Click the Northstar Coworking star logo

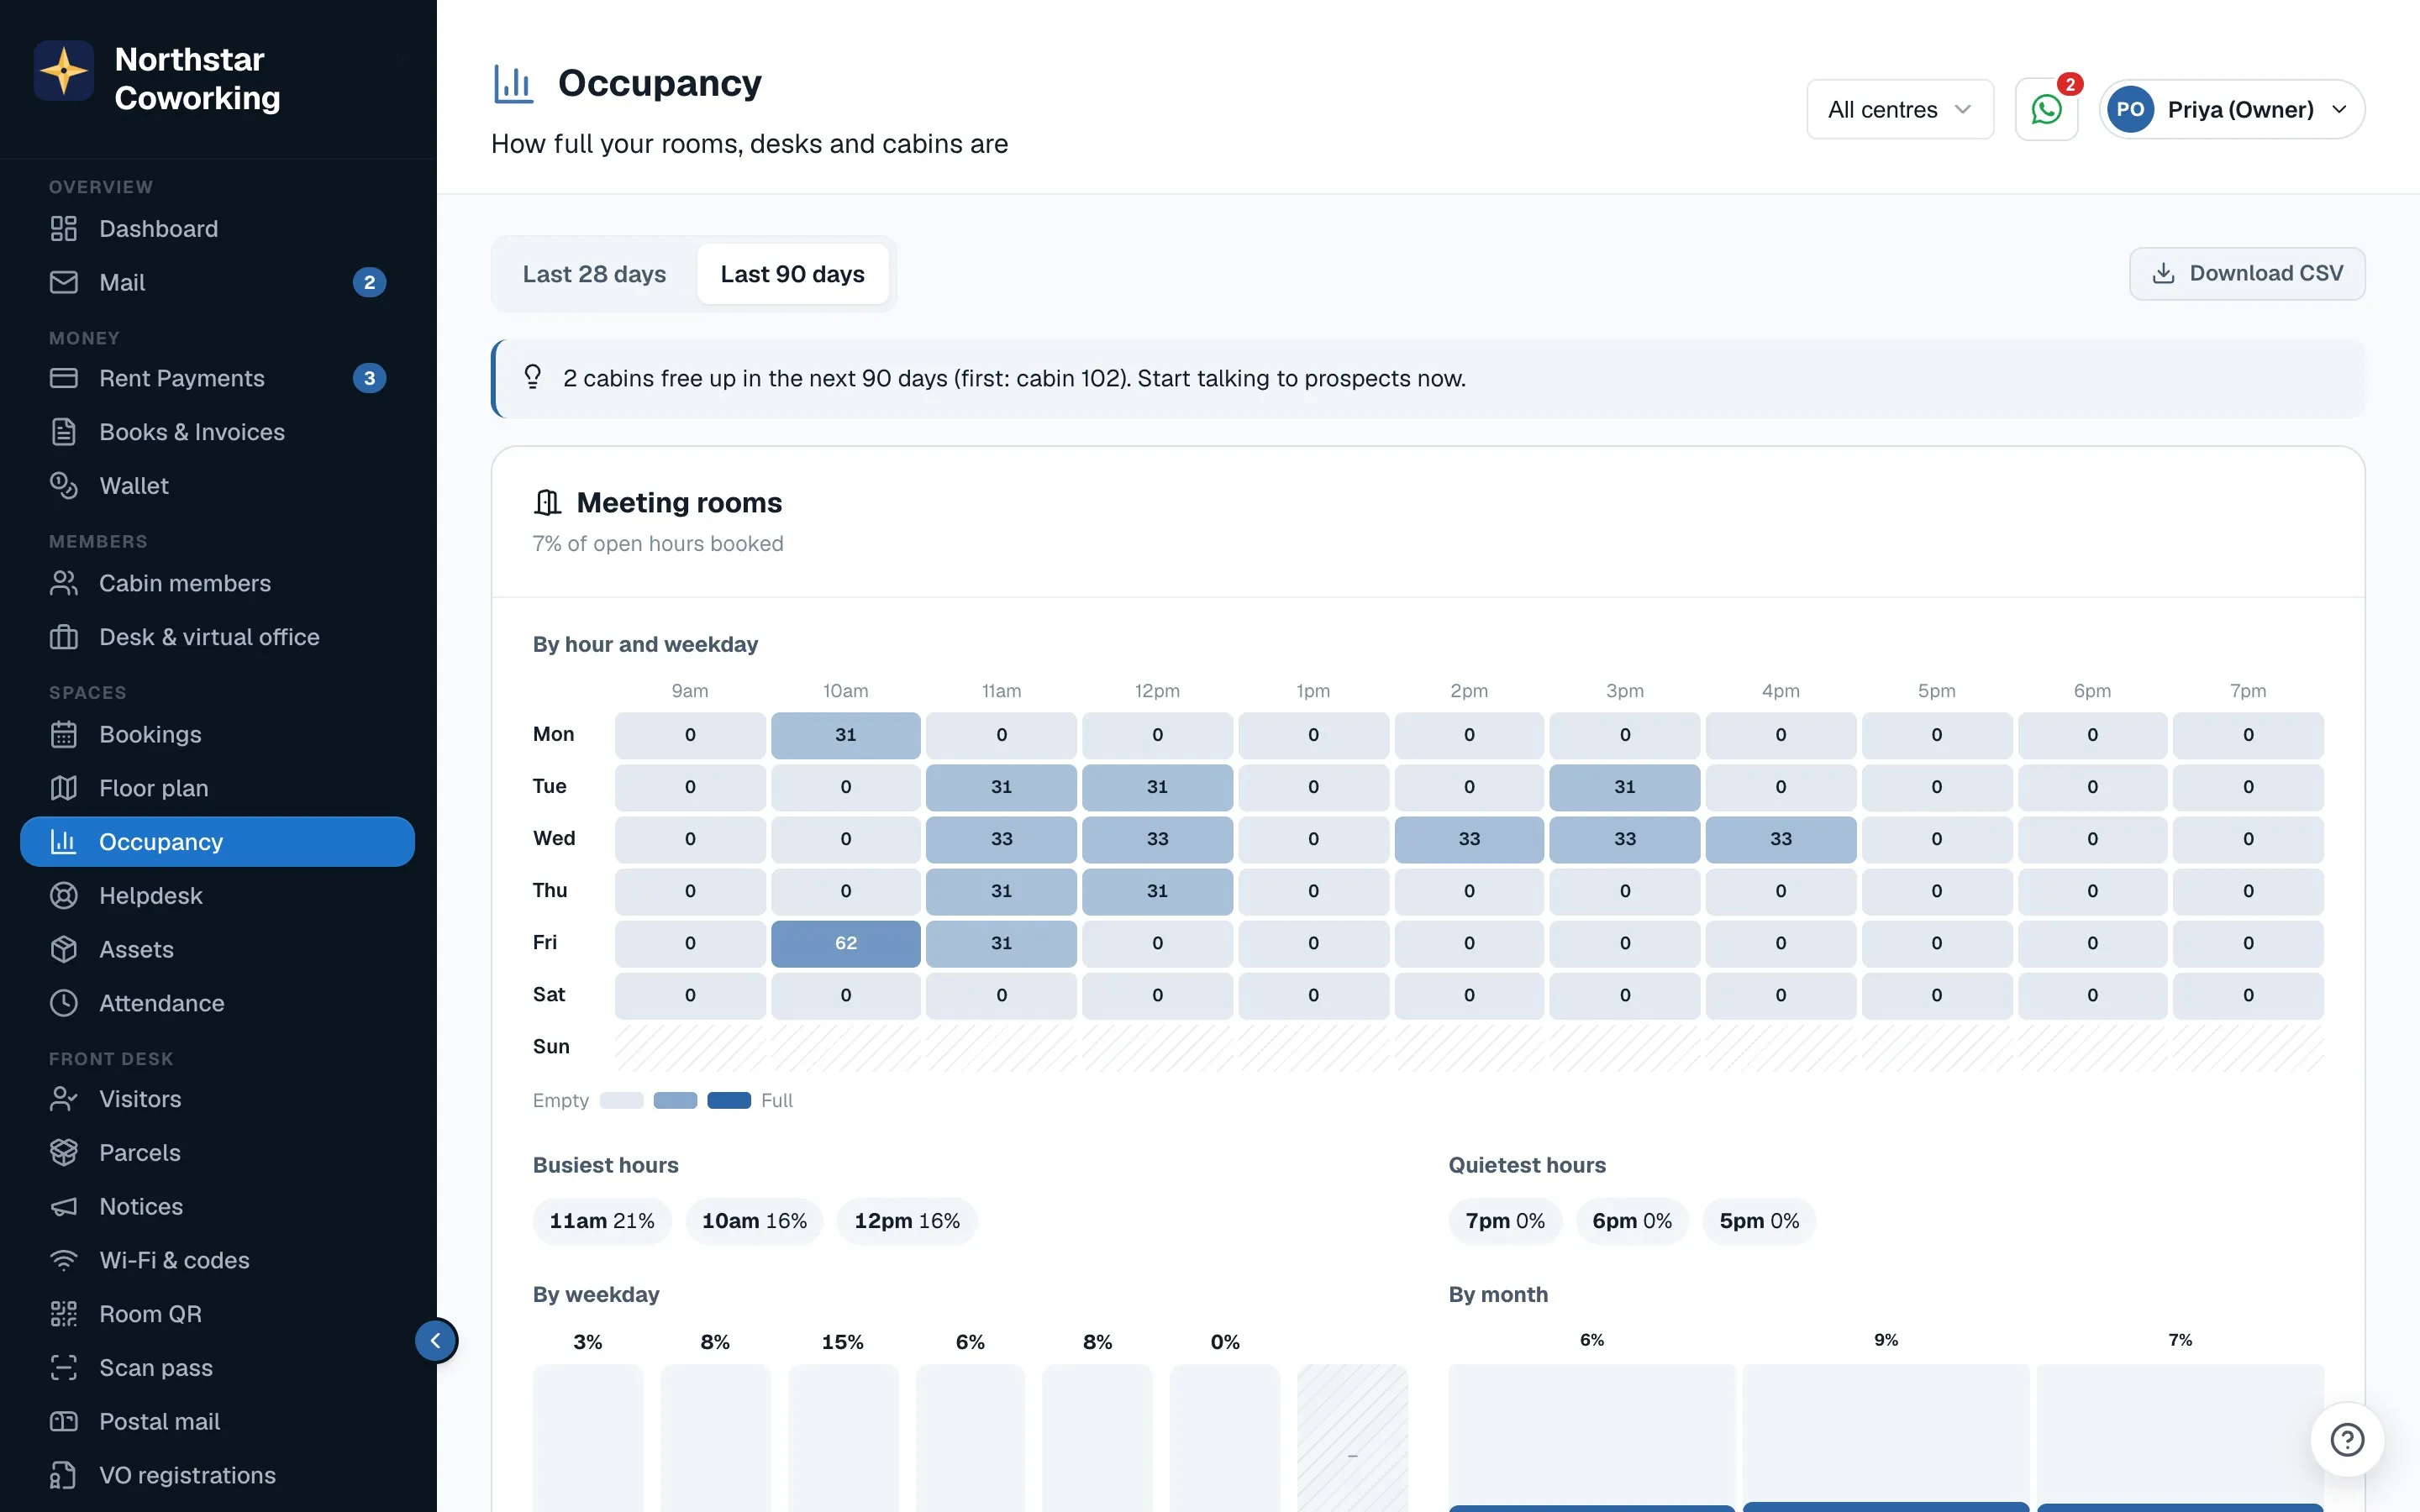click(x=64, y=71)
